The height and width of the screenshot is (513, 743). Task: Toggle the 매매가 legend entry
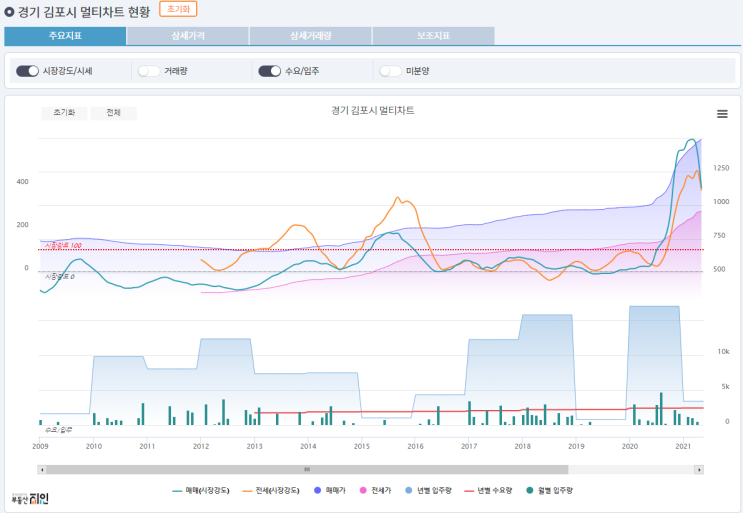click(330, 491)
